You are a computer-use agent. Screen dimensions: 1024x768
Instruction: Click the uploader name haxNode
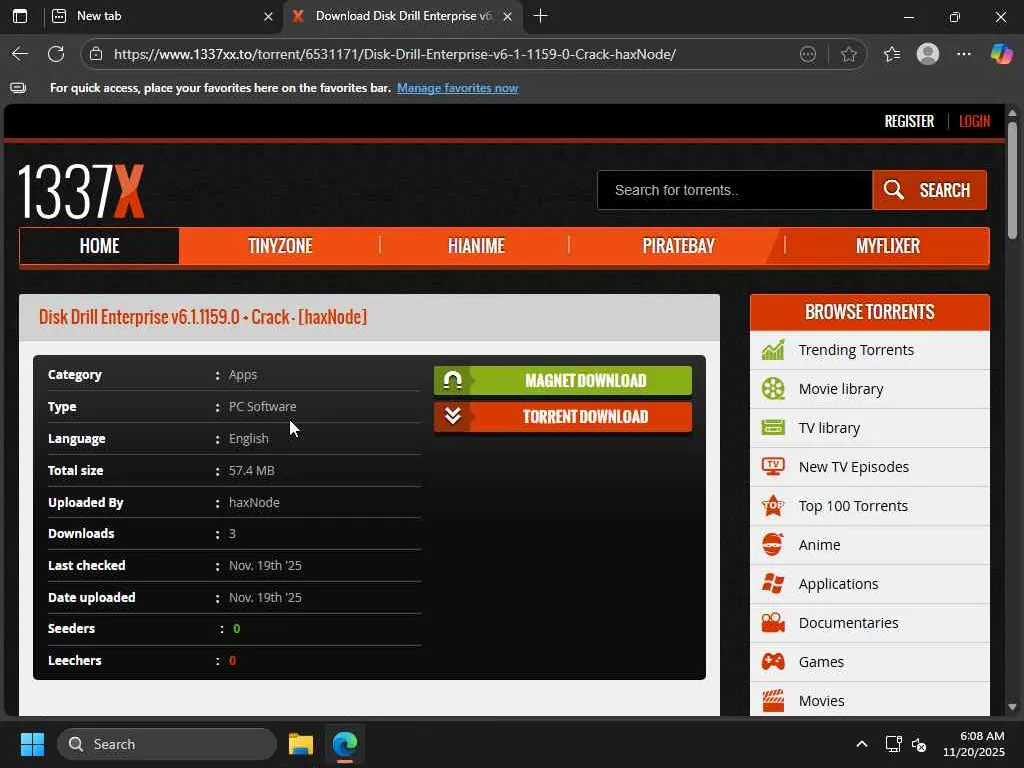[254, 502]
